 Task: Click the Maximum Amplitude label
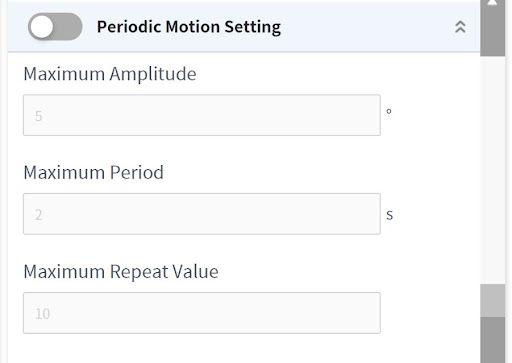[x=110, y=74]
